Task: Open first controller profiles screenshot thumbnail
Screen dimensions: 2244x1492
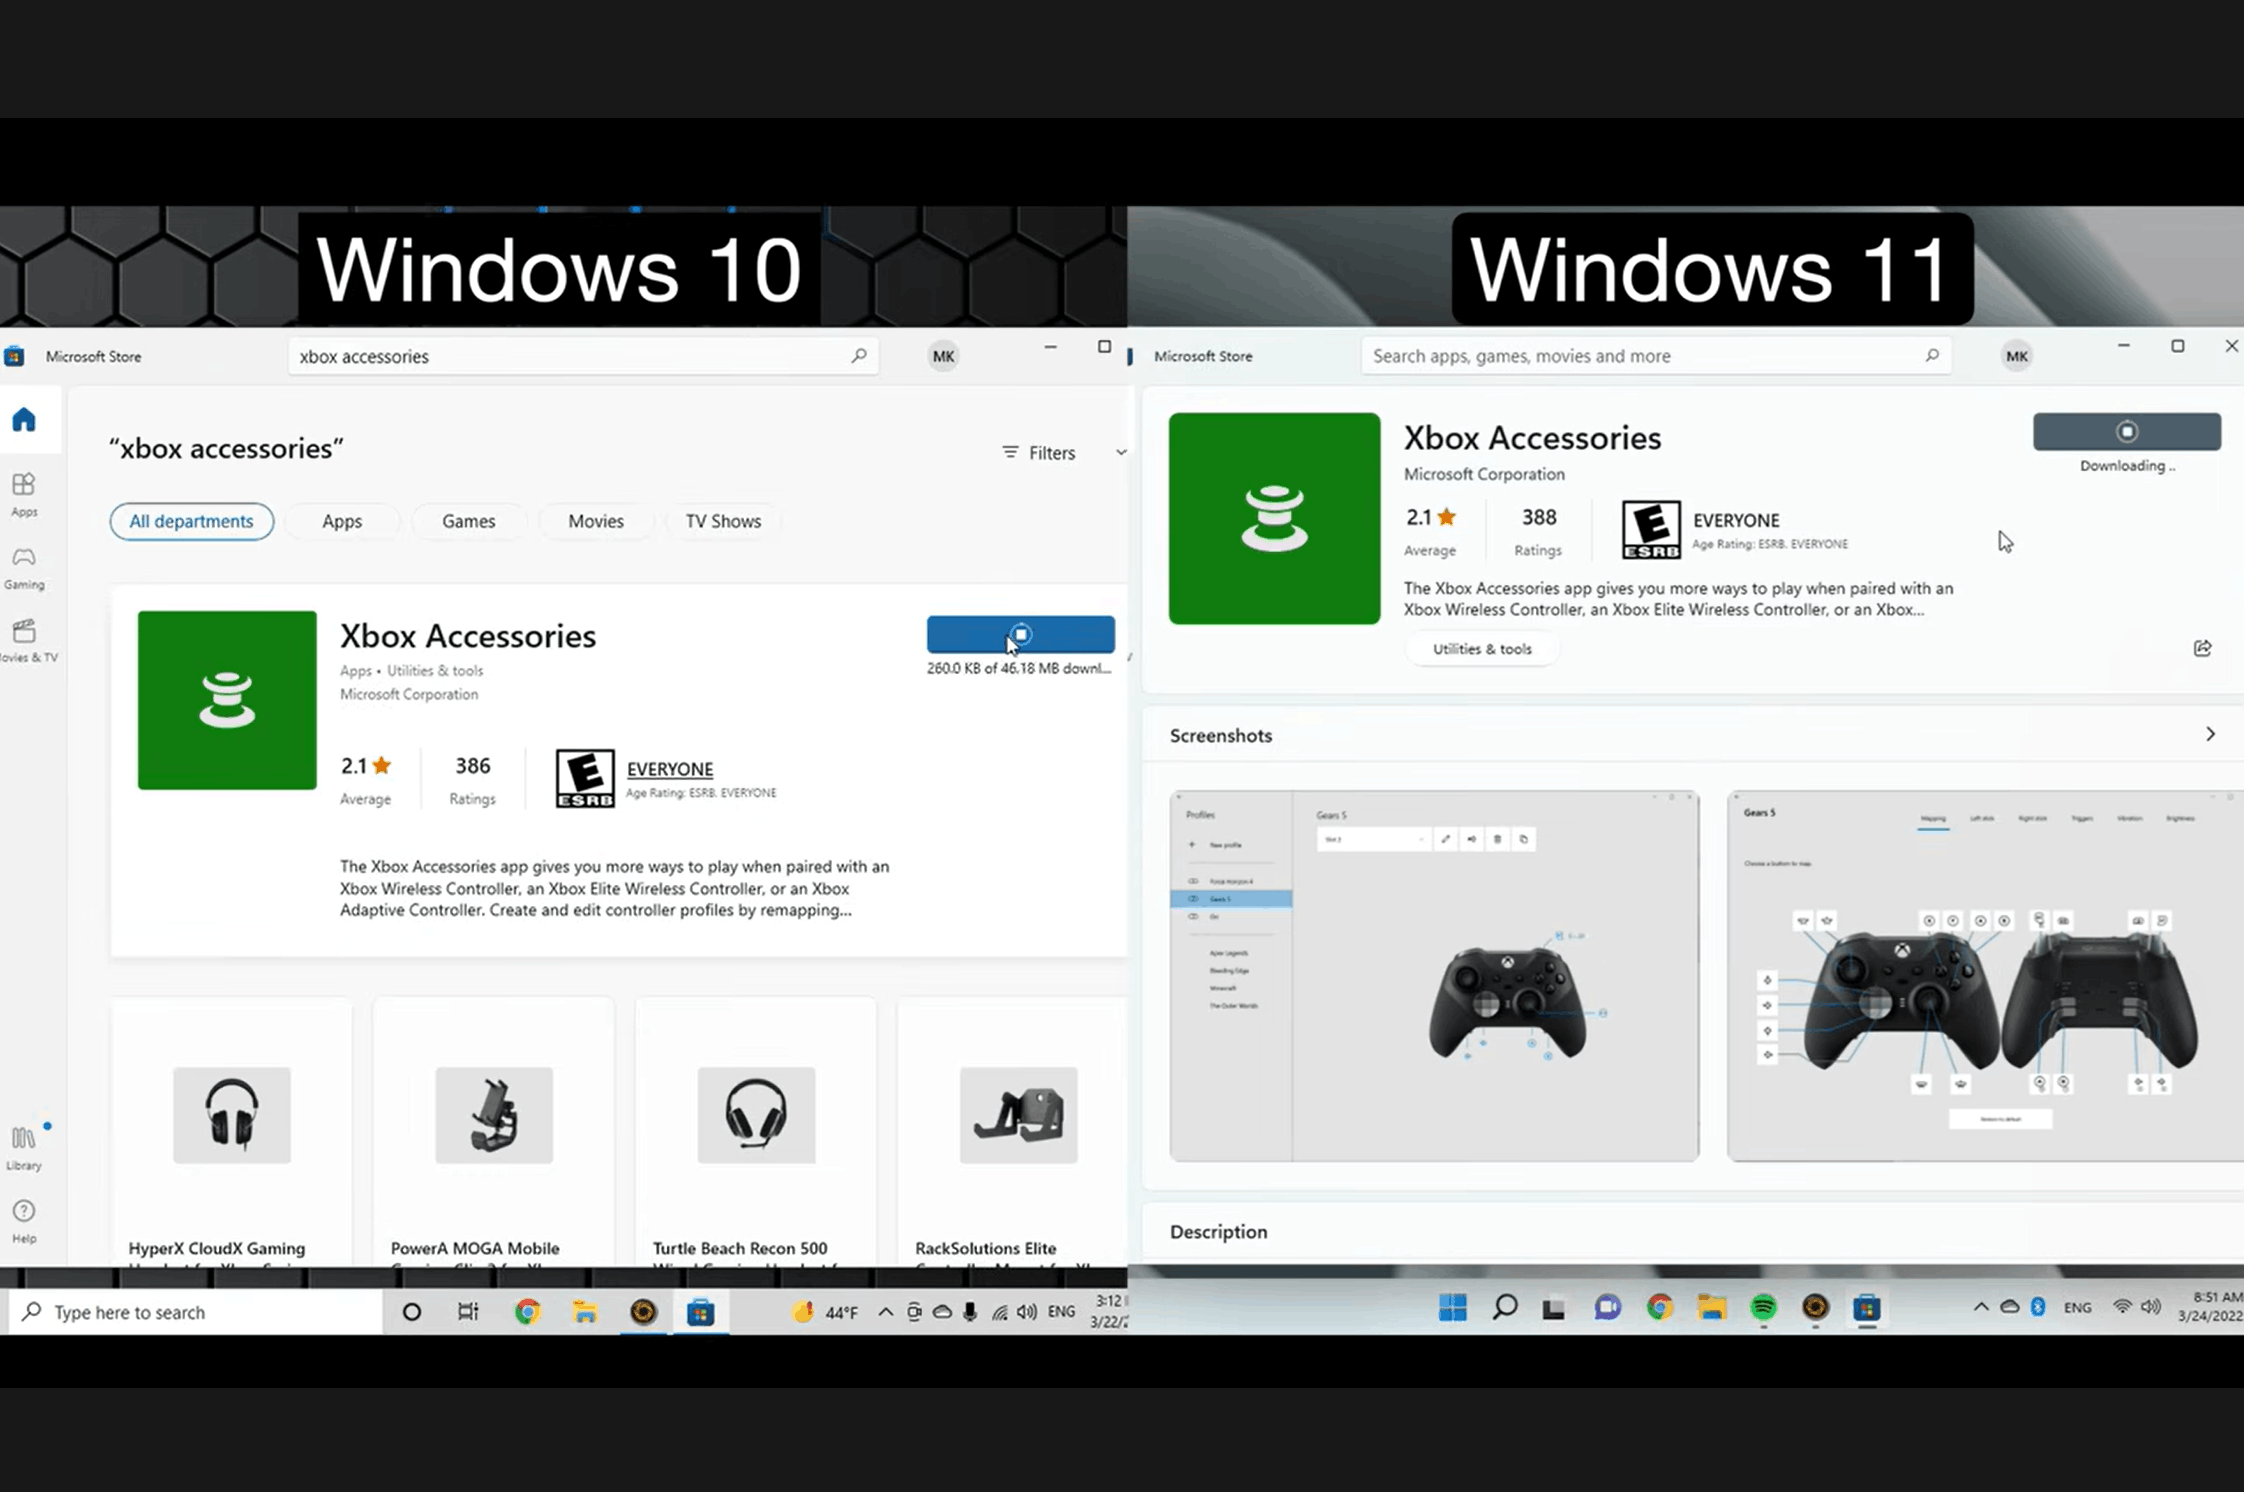Action: [1434, 976]
